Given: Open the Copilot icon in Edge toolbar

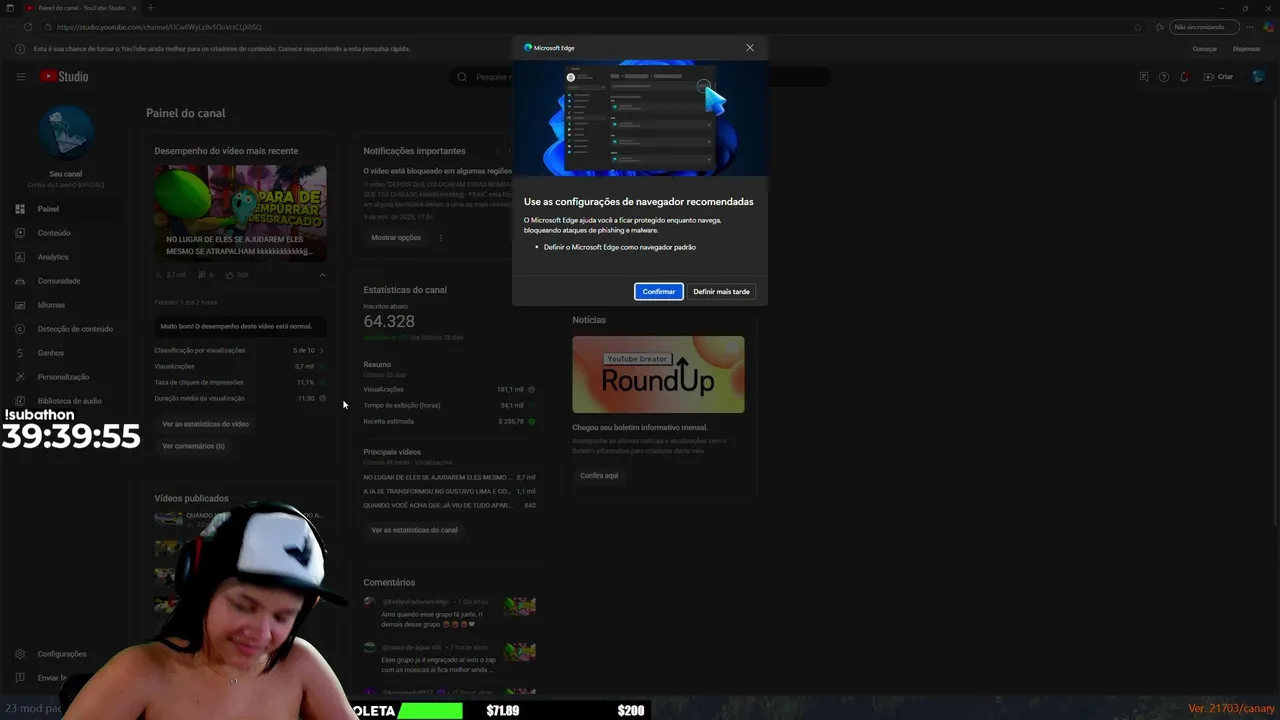Looking at the screenshot, I should point(1266,27).
